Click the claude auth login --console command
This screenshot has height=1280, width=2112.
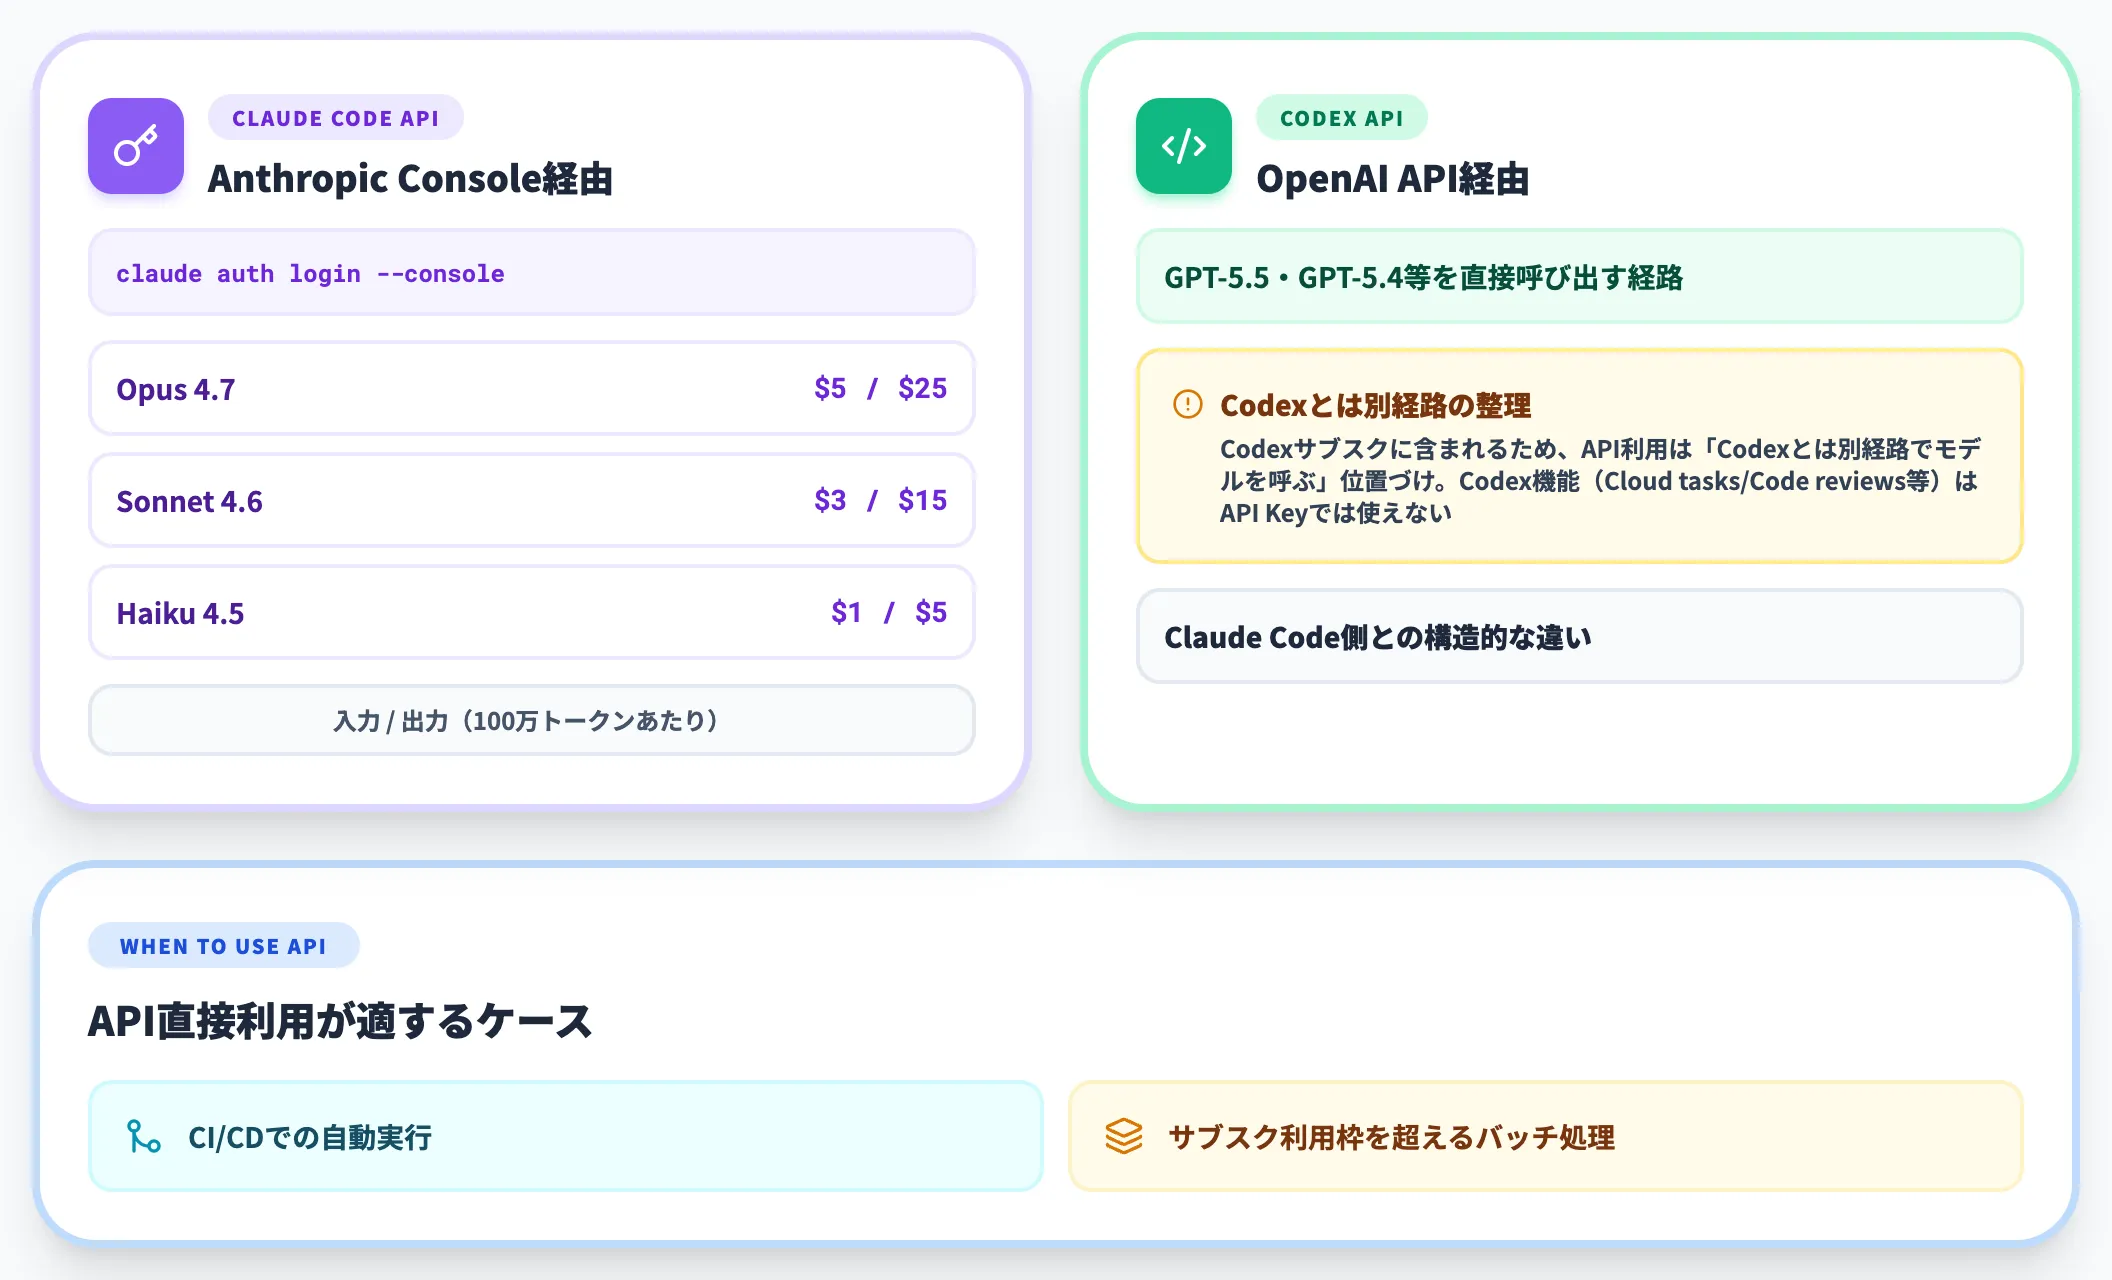coord(310,273)
